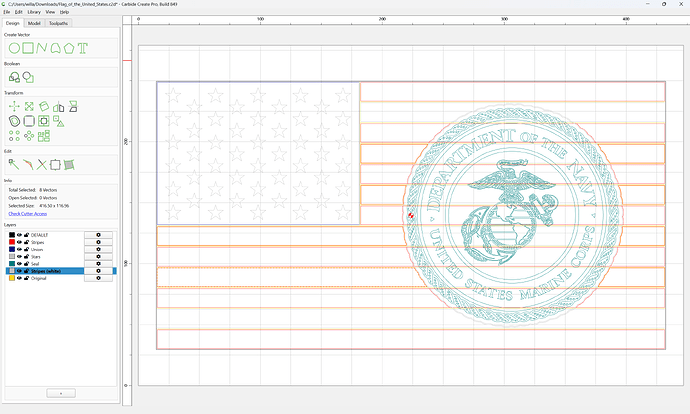The width and height of the screenshot is (690, 414).
Task: Open settings gear for DEFAULT layer
Action: point(98,235)
